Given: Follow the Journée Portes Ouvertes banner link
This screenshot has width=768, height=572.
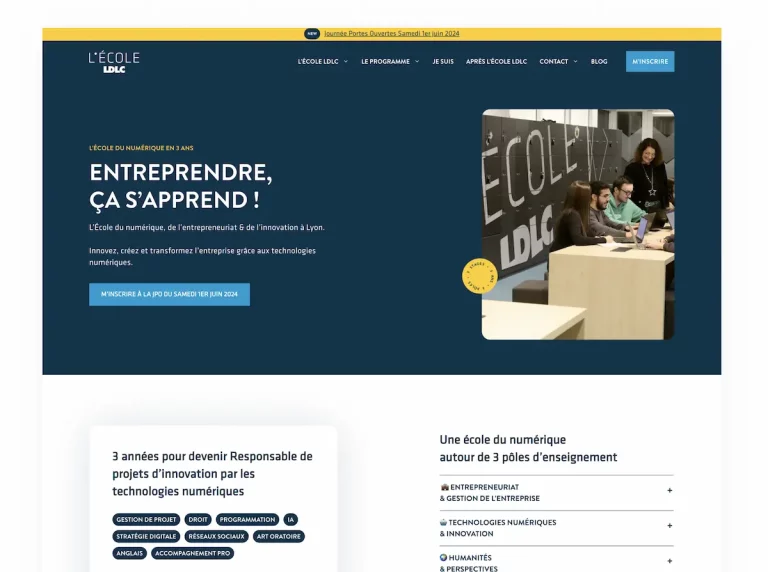Looking at the screenshot, I should (391, 33).
